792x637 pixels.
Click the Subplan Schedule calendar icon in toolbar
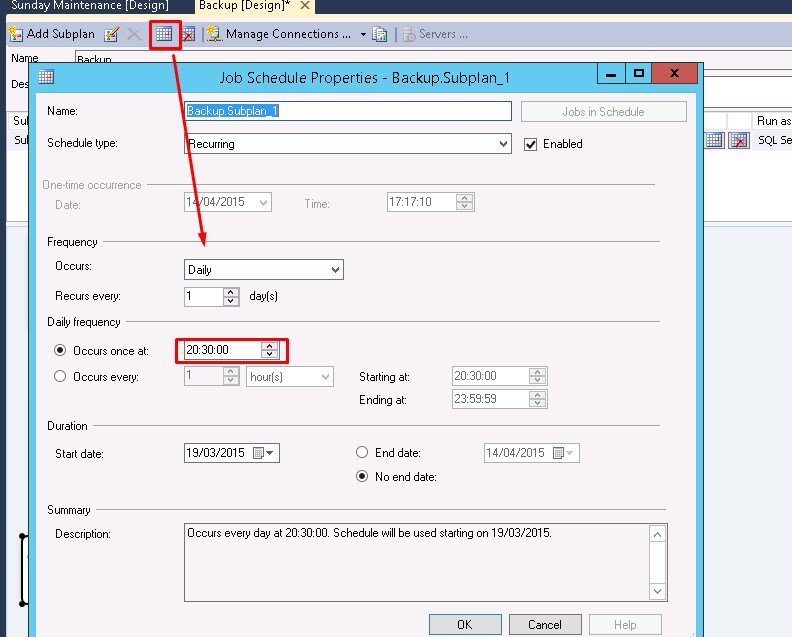click(x=163, y=34)
